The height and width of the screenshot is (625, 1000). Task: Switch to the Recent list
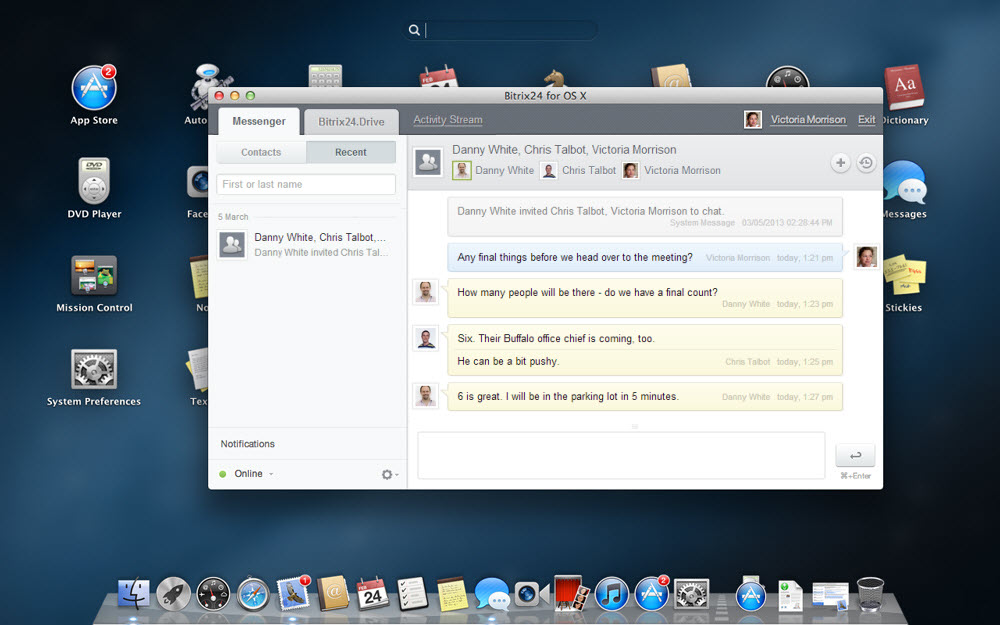coord(351,152)
